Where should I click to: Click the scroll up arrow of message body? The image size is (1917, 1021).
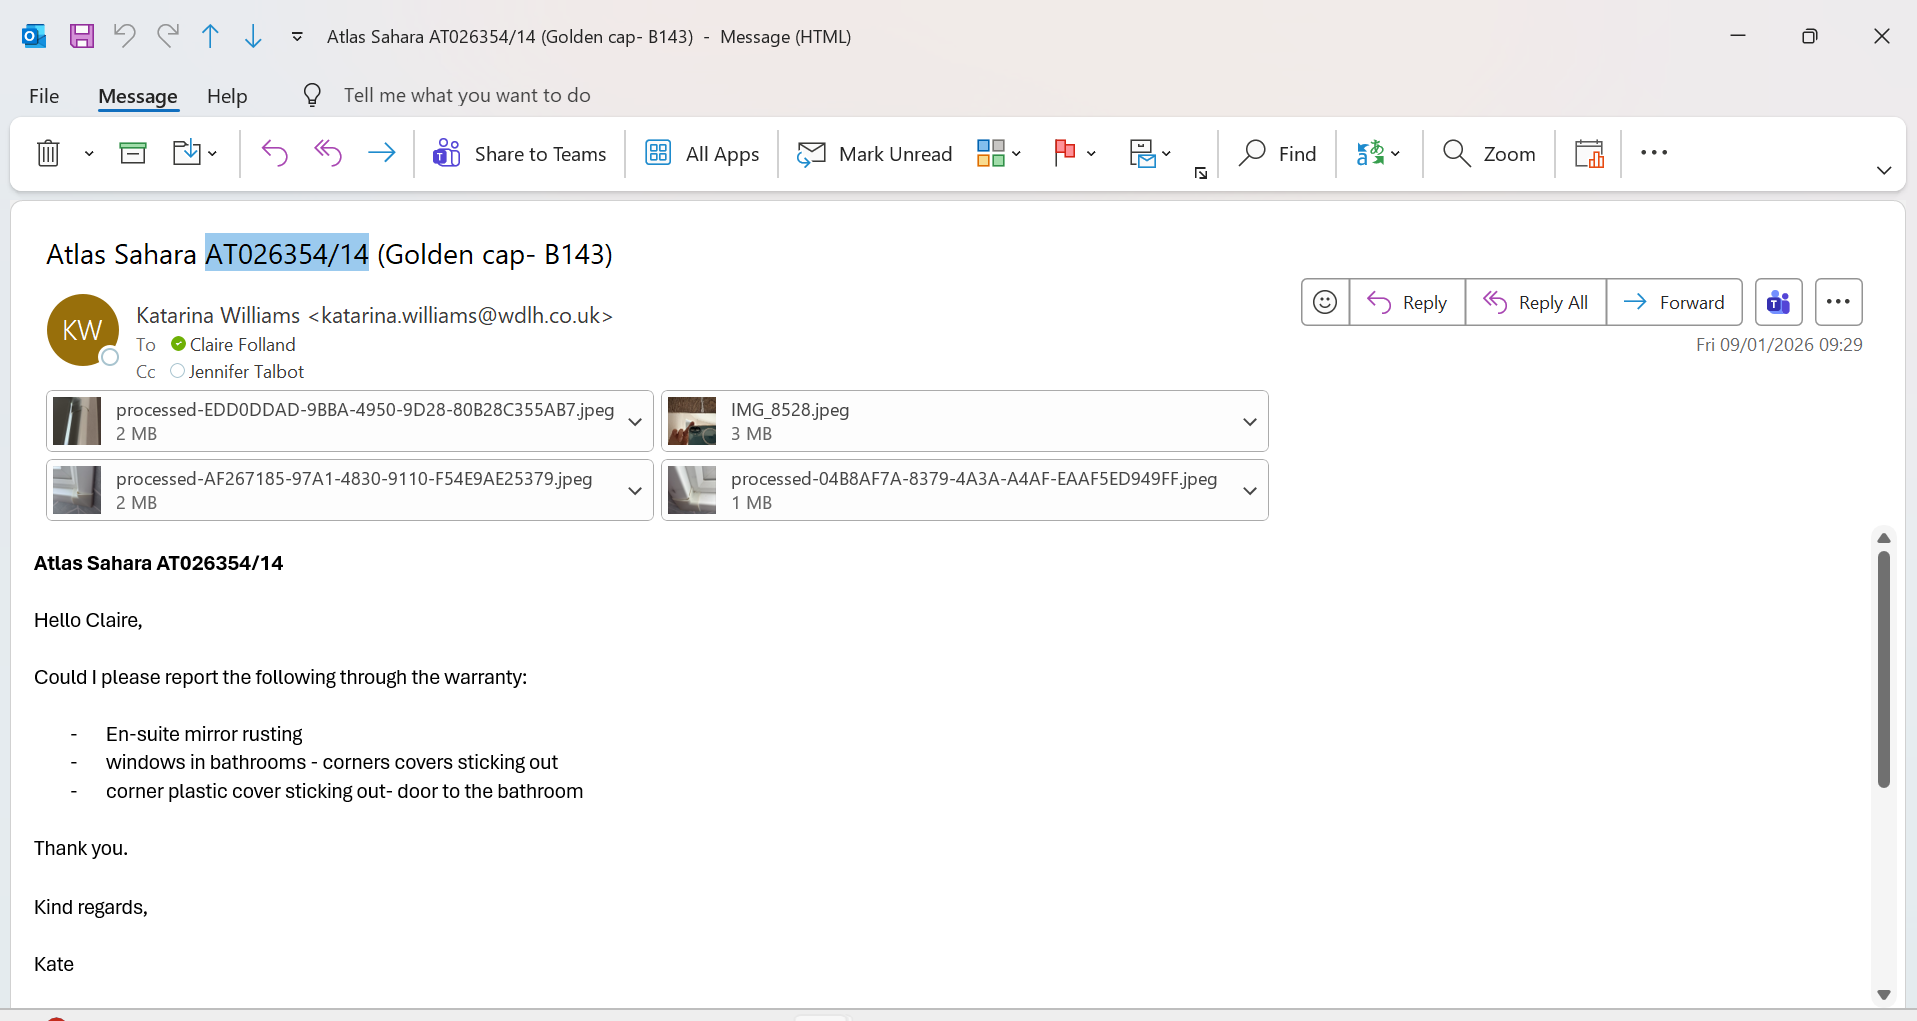[1884, 538]
